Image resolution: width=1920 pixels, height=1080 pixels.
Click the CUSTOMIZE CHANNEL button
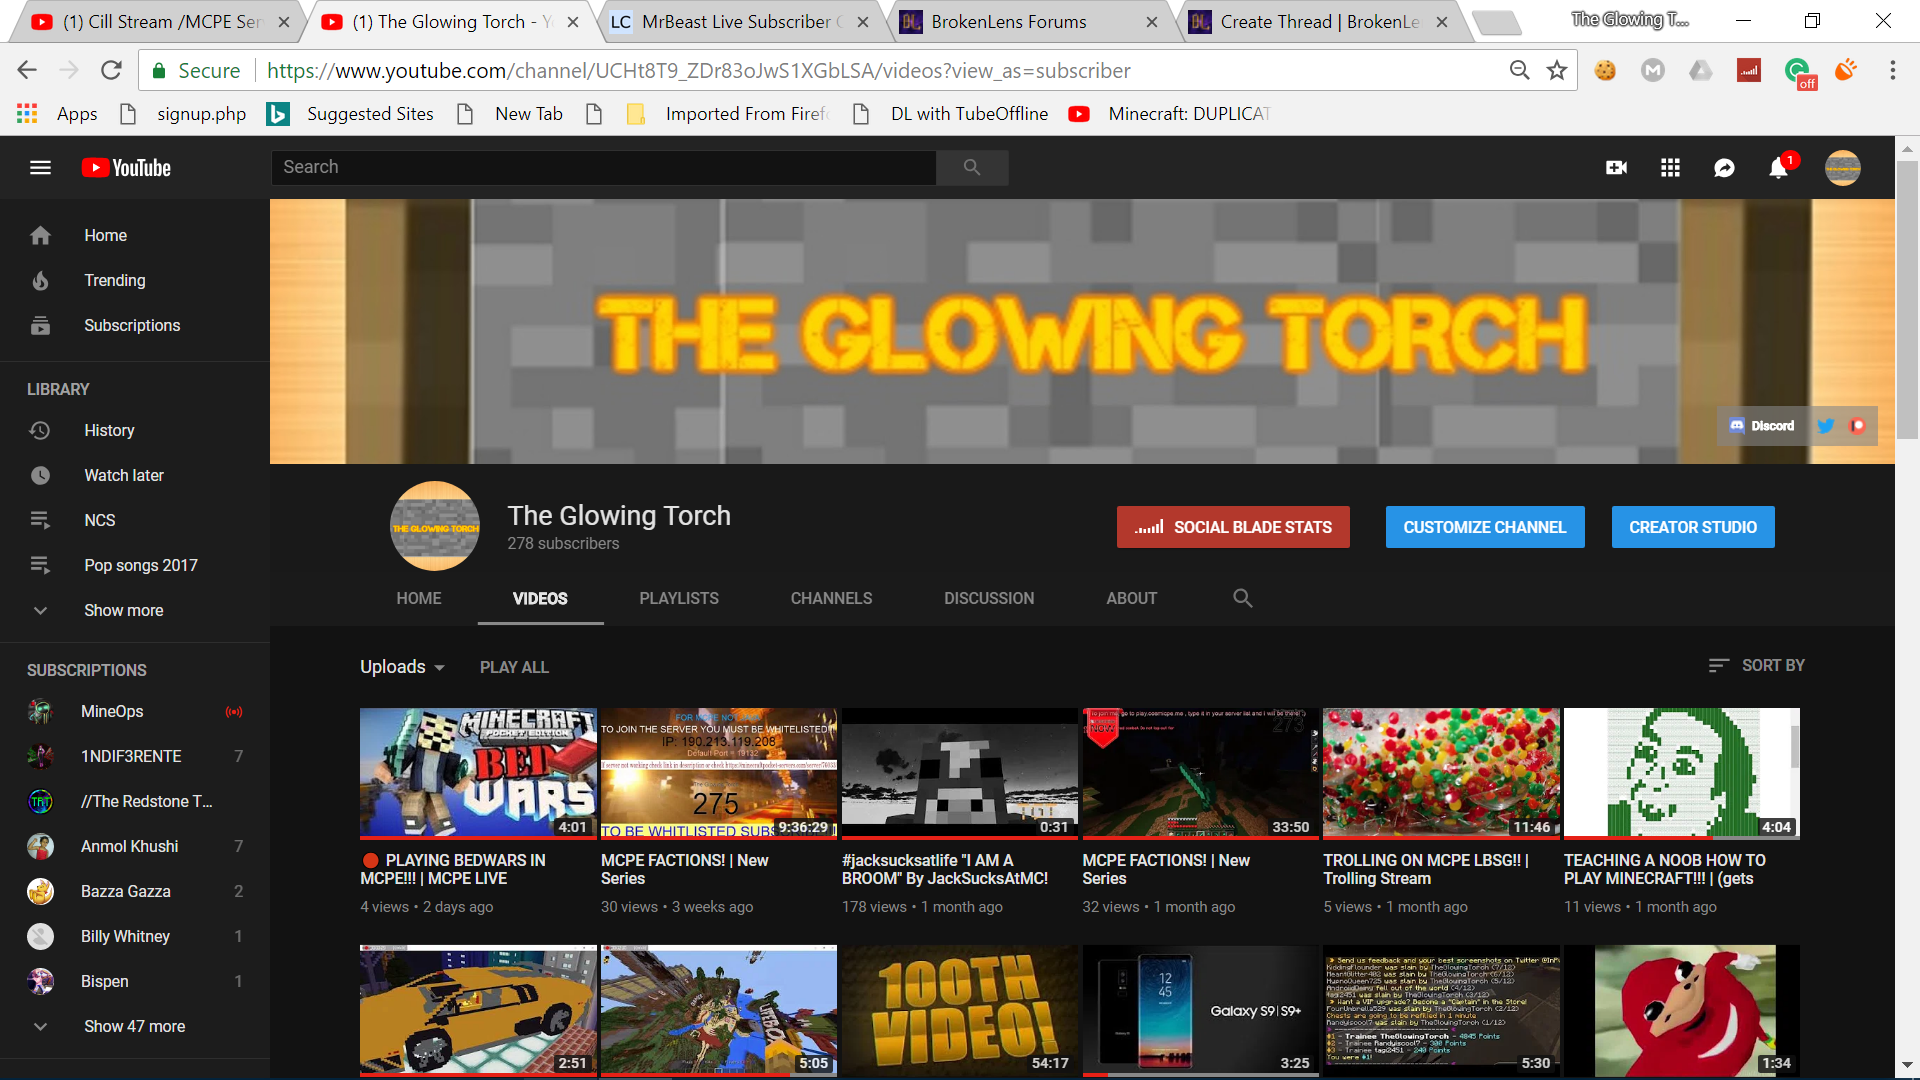tap(1485, 527)
